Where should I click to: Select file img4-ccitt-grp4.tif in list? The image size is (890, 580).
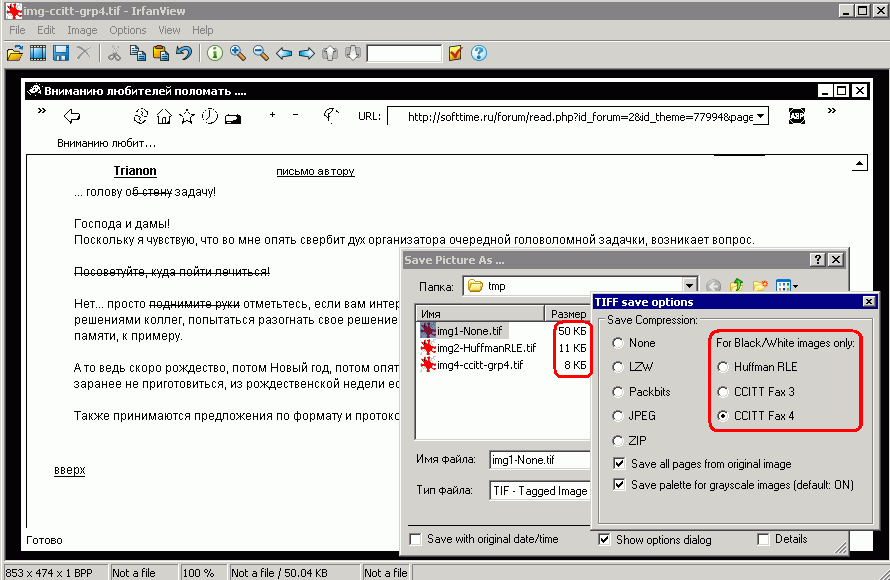pos(472,364)
